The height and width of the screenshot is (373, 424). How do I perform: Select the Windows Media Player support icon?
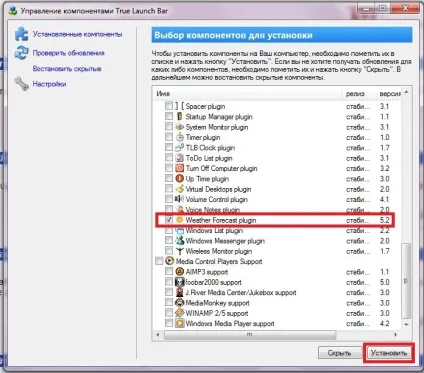point(179,323)
